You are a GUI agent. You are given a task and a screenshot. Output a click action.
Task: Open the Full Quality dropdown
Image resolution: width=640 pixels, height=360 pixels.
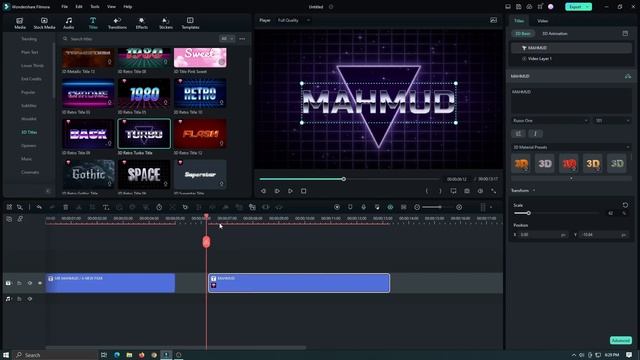pos(293,20)
